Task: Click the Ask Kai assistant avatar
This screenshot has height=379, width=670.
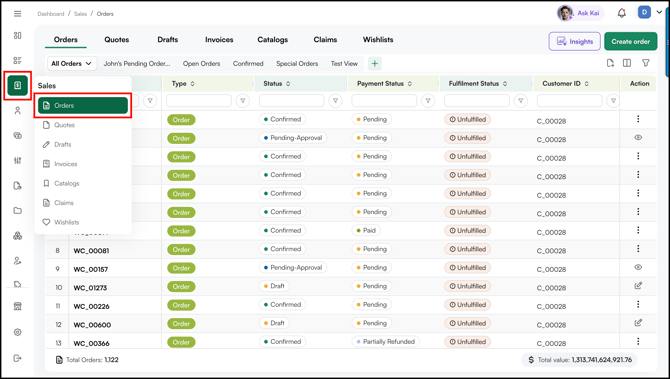Action: tap(564, 13)
